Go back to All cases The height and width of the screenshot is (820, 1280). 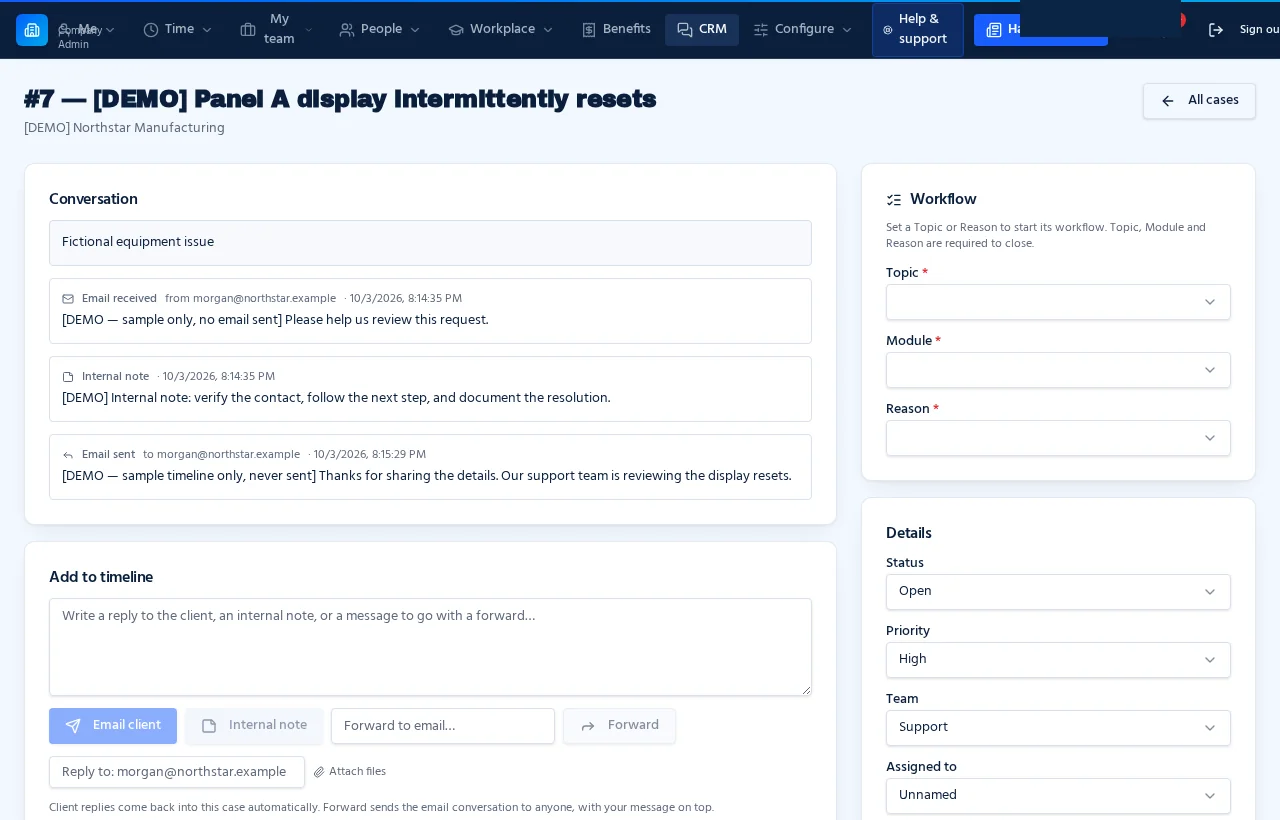[x=1199, y=101]
